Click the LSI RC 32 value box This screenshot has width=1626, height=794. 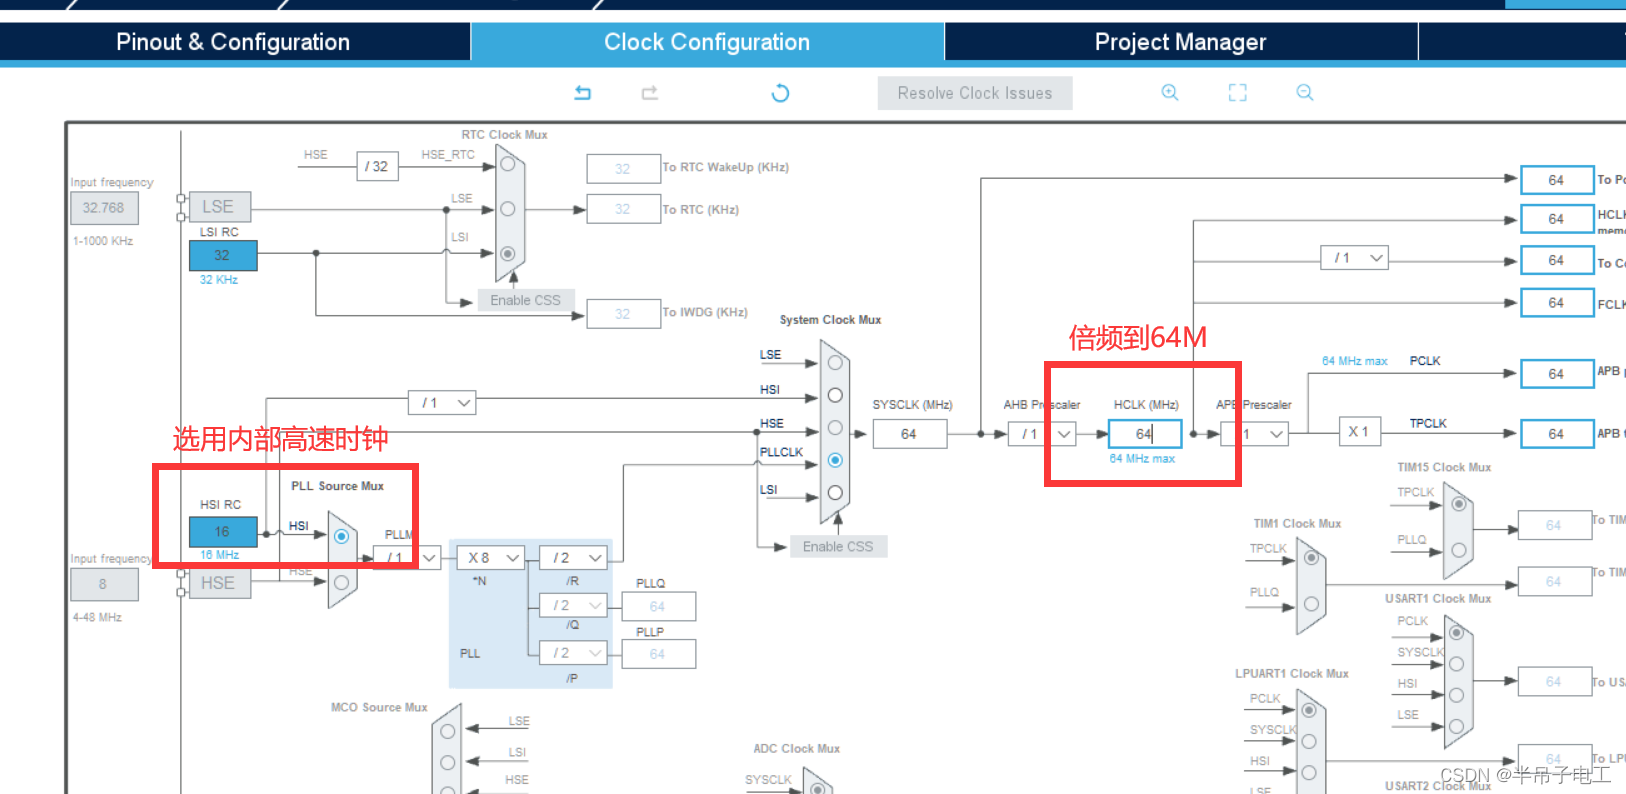tap(223, 255)
